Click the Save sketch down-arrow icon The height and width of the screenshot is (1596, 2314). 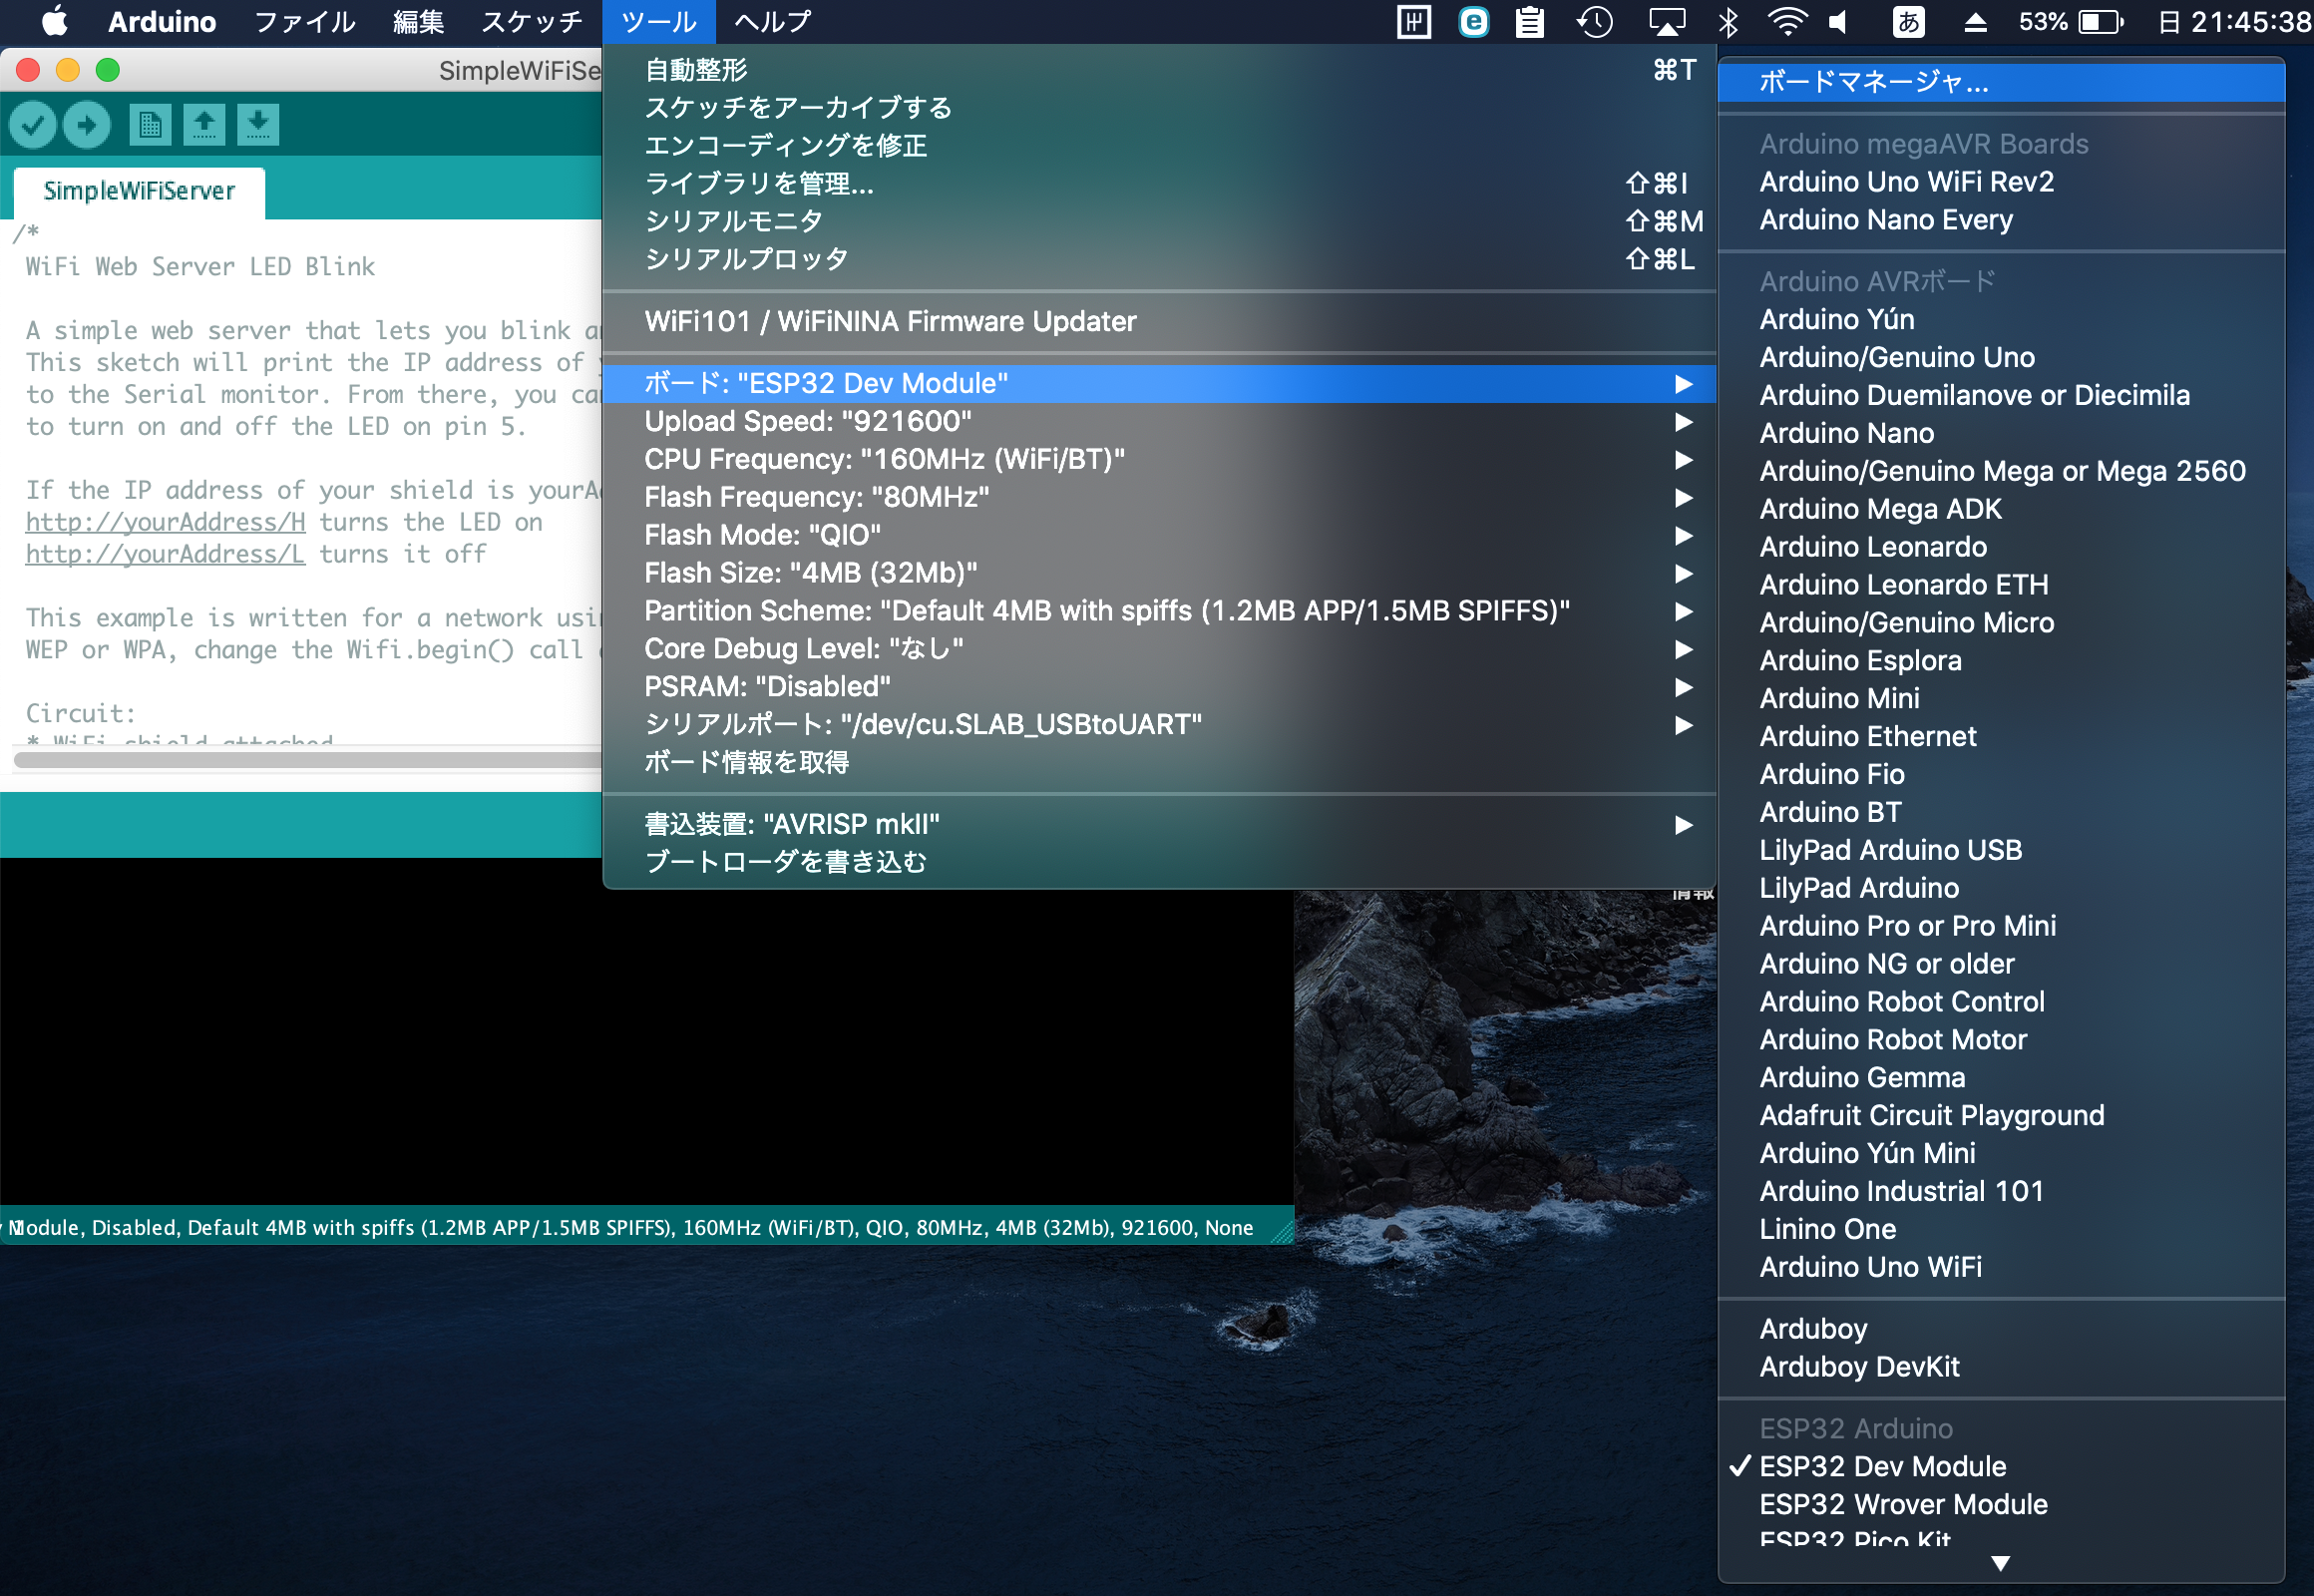pos(258,125)
